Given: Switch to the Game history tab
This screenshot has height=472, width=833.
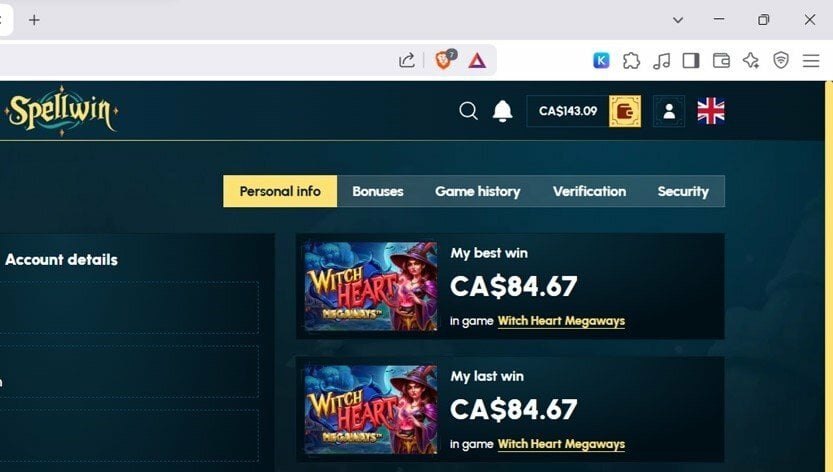Looking at the screenshot, I should [x=478, y=191].
